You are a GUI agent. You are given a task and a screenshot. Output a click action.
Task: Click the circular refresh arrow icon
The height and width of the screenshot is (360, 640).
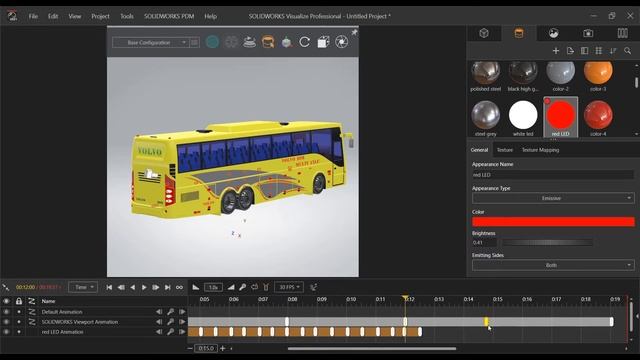pyautogui.click(x=304, y=42)
